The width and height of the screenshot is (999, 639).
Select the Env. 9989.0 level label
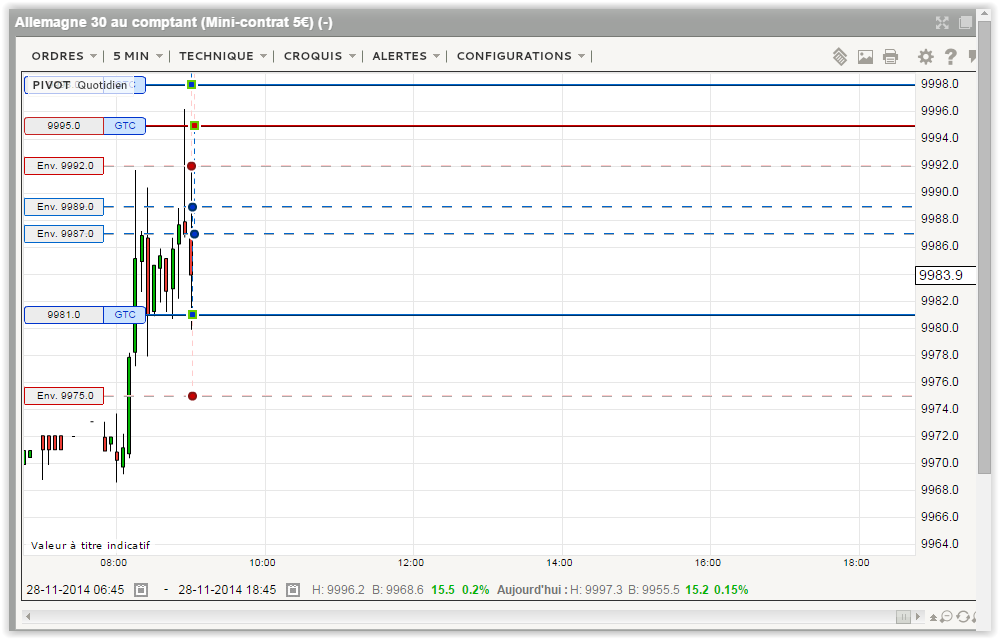[64, 206]
